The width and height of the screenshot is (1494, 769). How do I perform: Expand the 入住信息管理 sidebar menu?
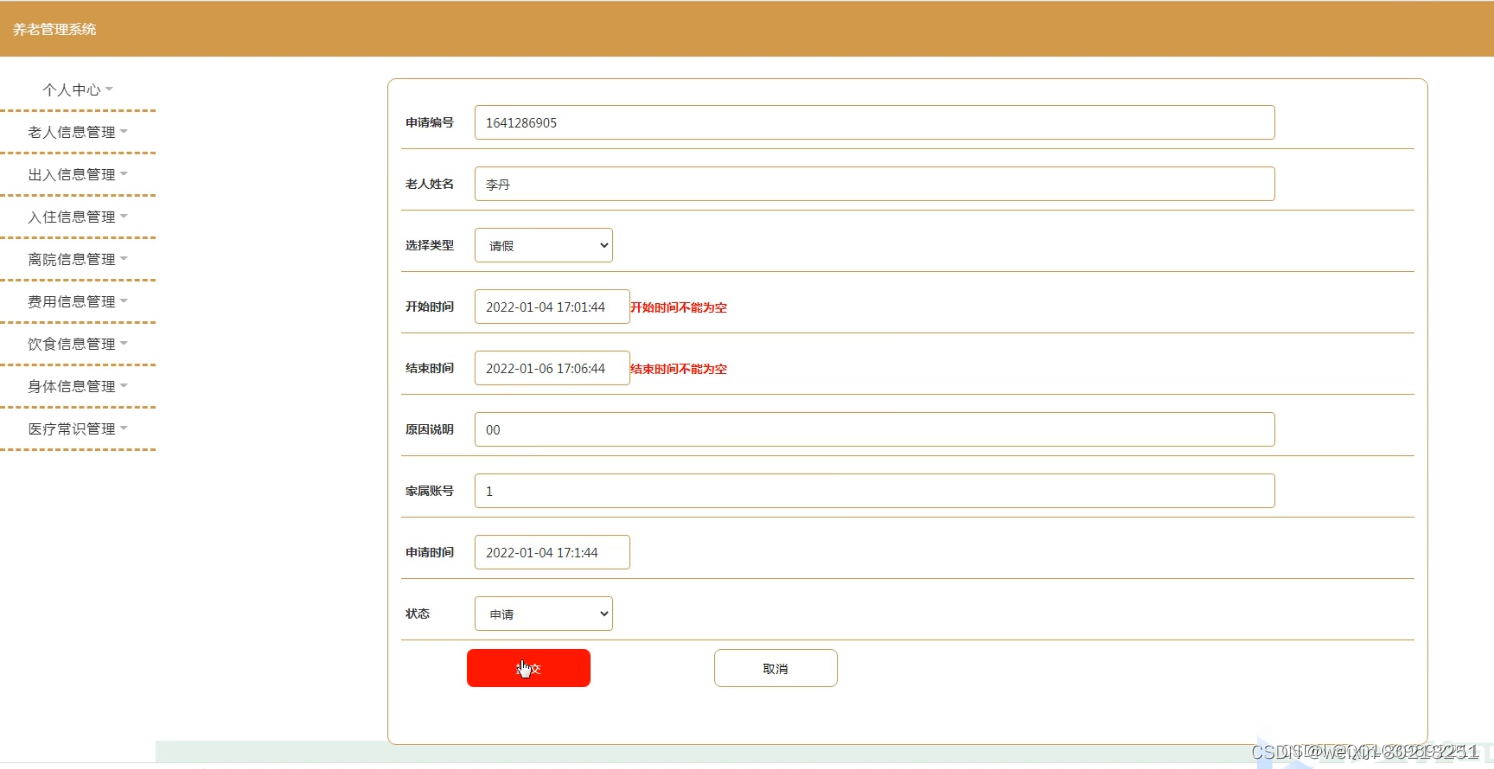(78, 216)
